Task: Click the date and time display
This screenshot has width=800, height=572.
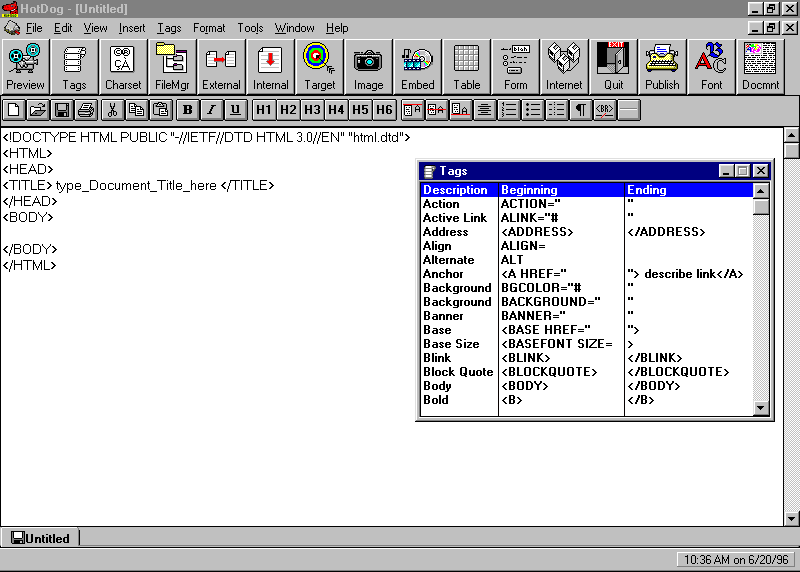Action: click(x=736, y=560)
